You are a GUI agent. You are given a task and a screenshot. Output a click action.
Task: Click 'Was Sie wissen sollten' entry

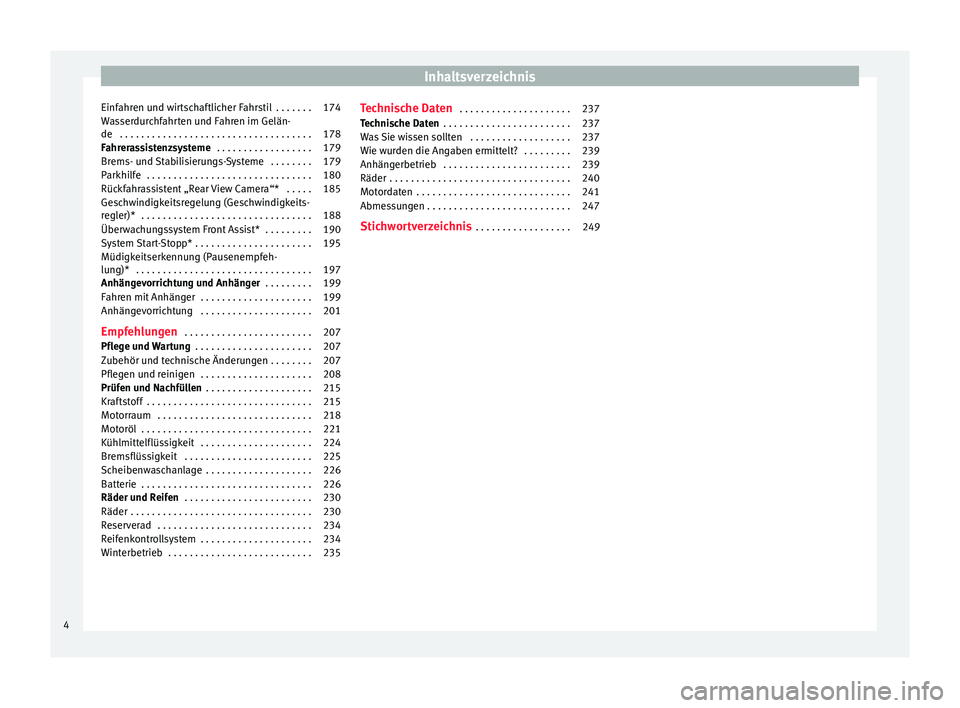click(x=480, y=137)
